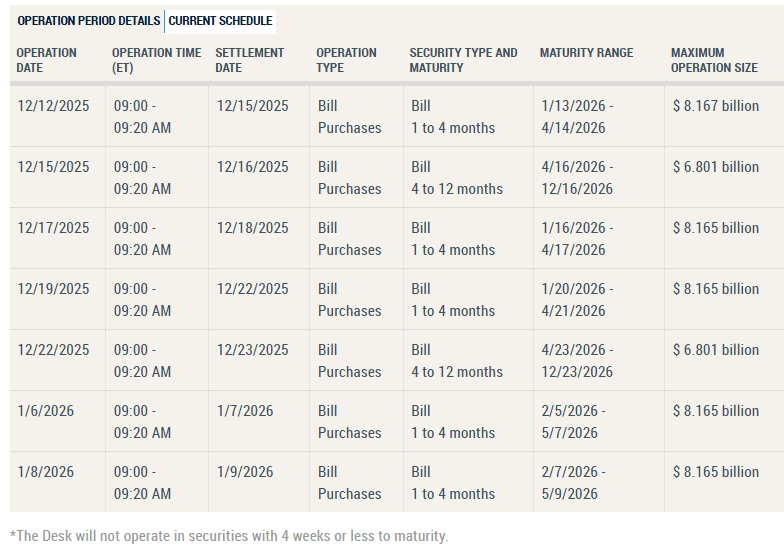Viewport: 784px width, 550px height.
Task: Select maturity range 1/20/2026 - 4/21/2026
Action: tap(577, 300)
